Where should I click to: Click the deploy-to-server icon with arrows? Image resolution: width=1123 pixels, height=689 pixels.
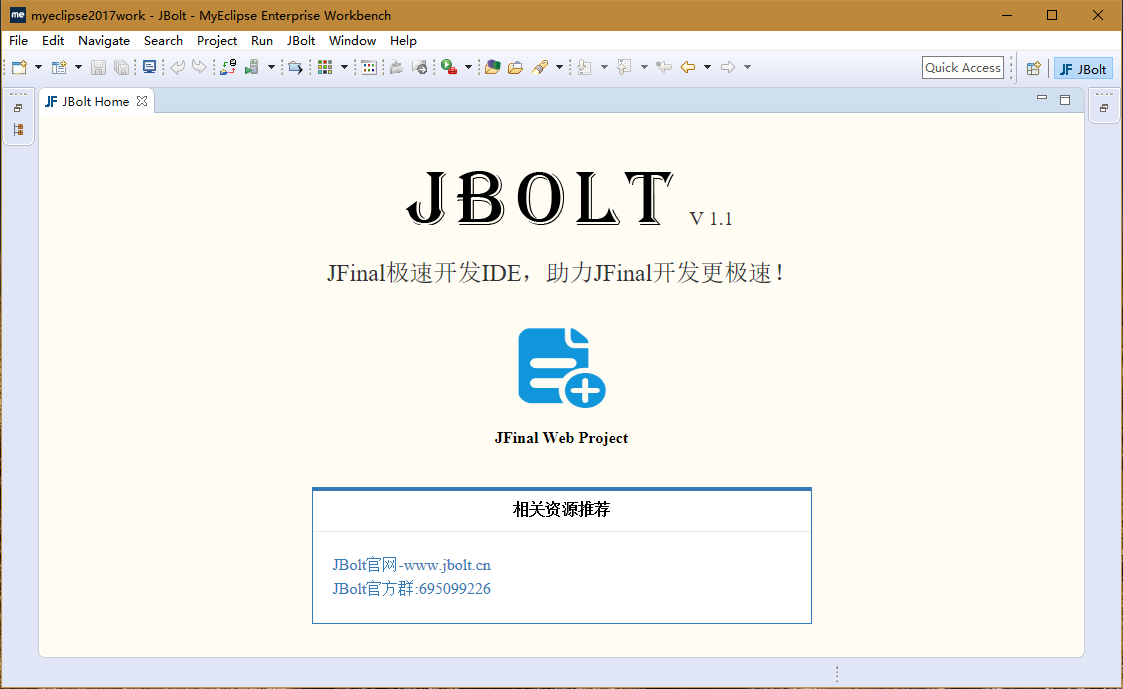tap(228, 67)
